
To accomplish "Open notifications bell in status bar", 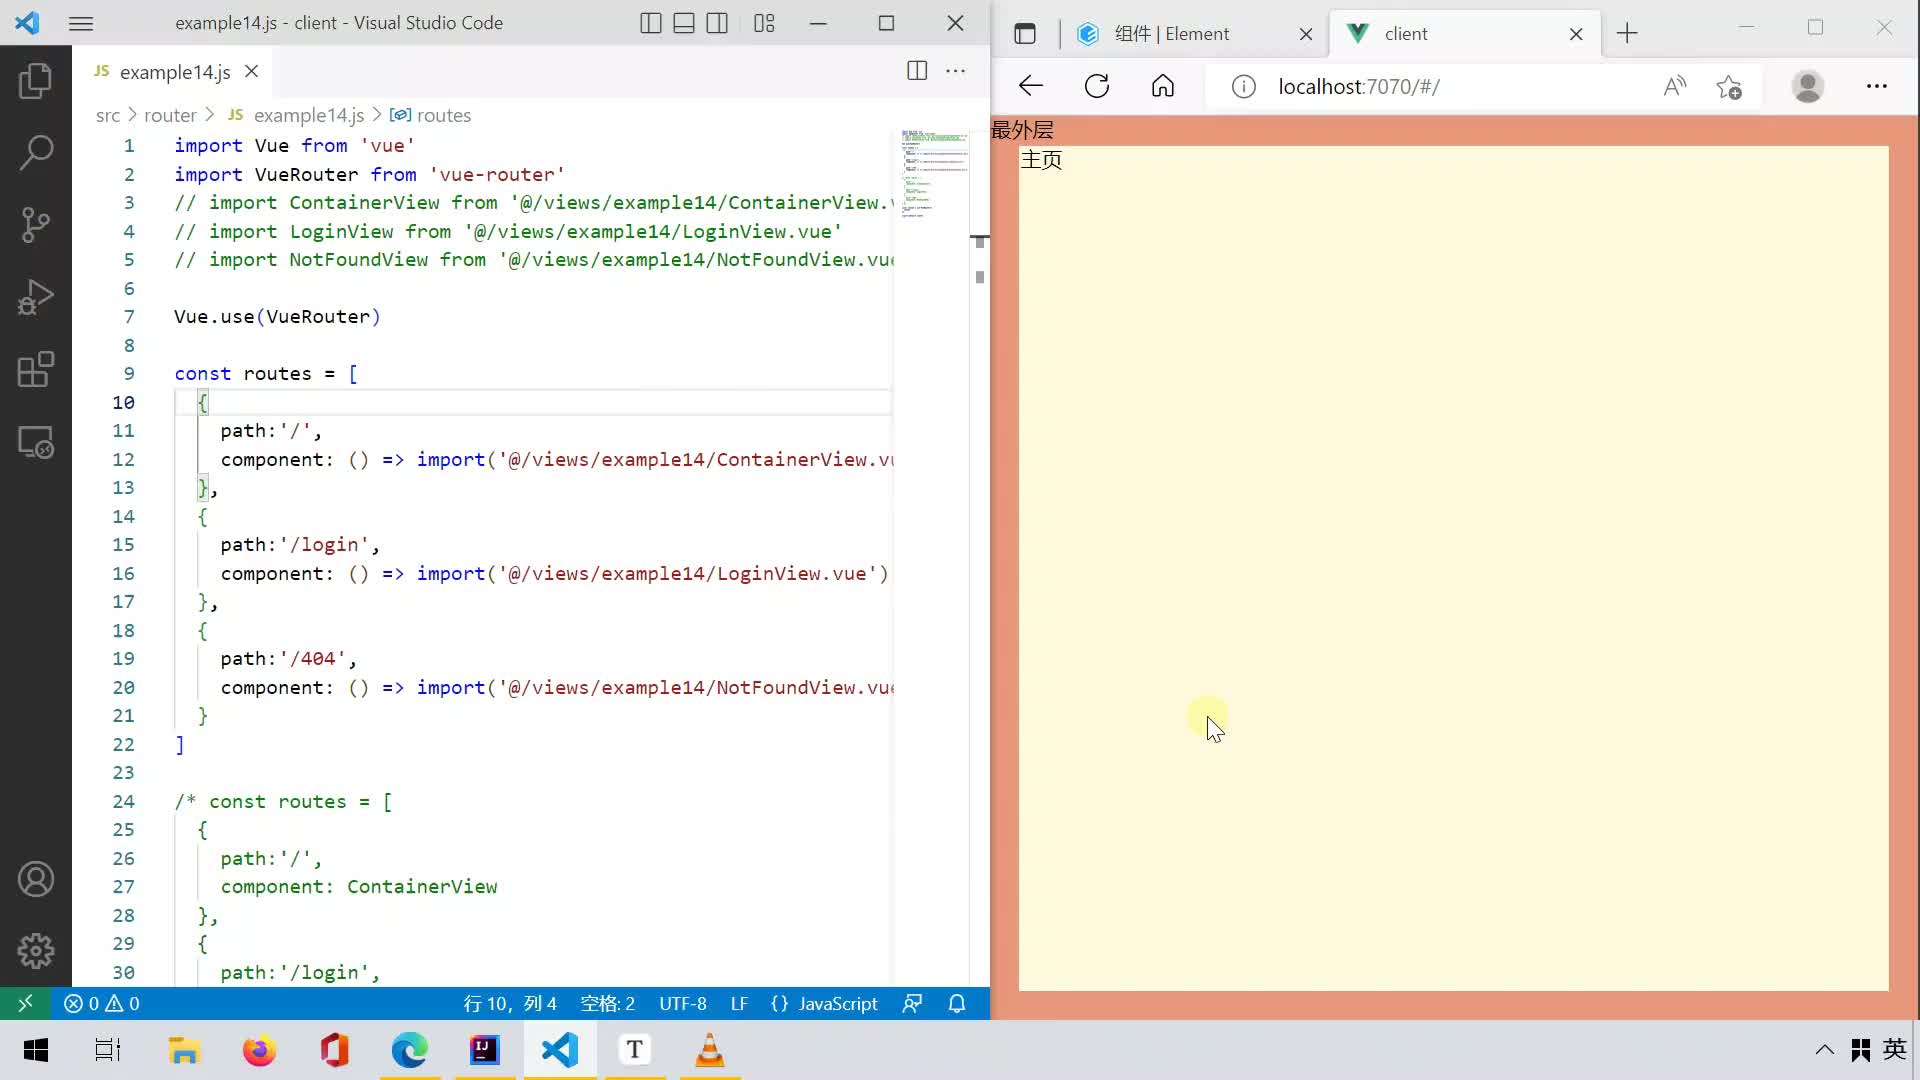I will click(x=957, y=1003).
